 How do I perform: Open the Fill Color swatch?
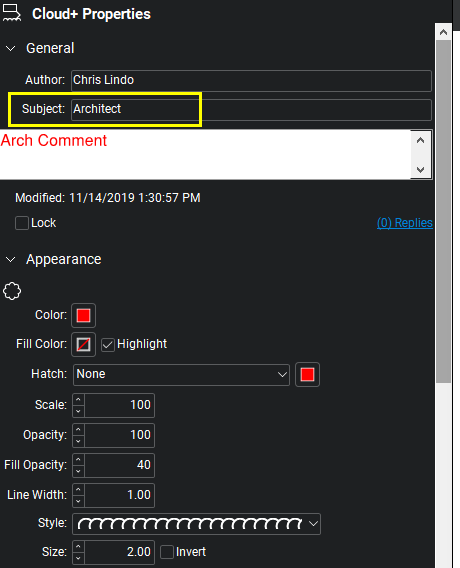[83, 344]
